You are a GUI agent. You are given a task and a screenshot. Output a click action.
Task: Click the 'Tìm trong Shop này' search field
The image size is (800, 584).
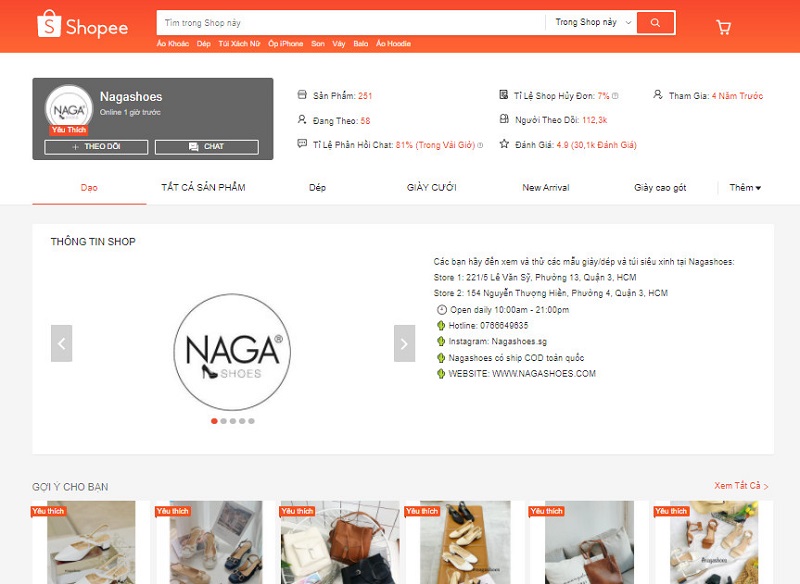click(351, 23)
